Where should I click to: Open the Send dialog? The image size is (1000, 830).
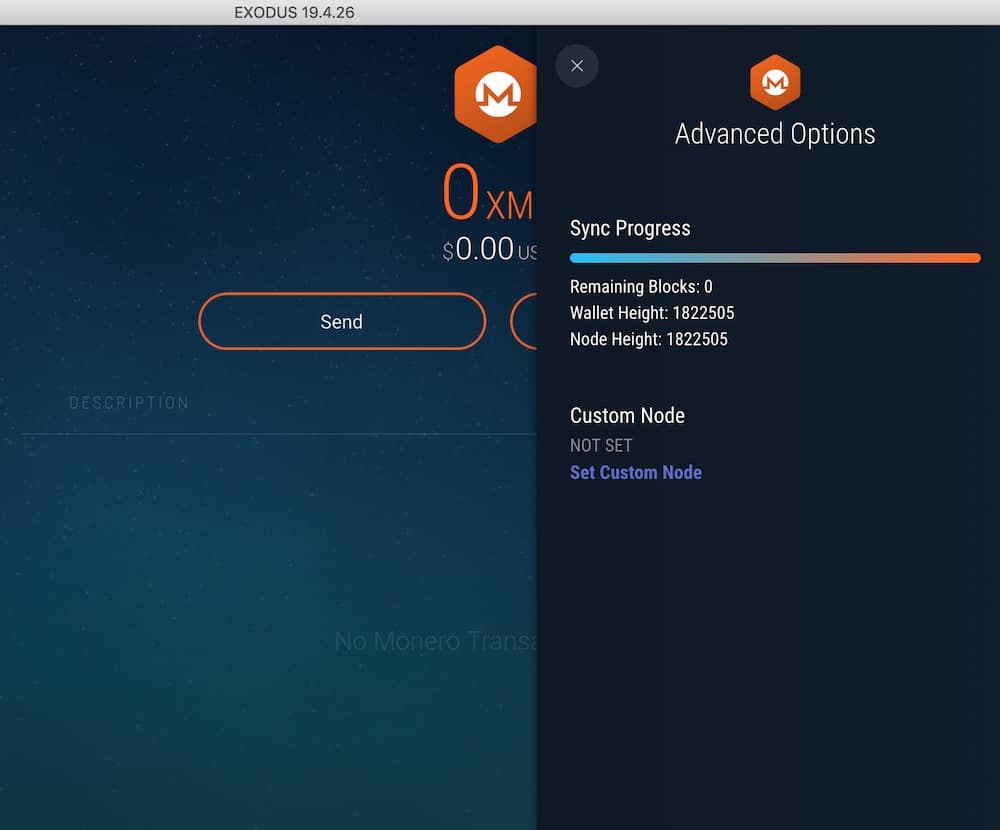click(x=342, y=322)
